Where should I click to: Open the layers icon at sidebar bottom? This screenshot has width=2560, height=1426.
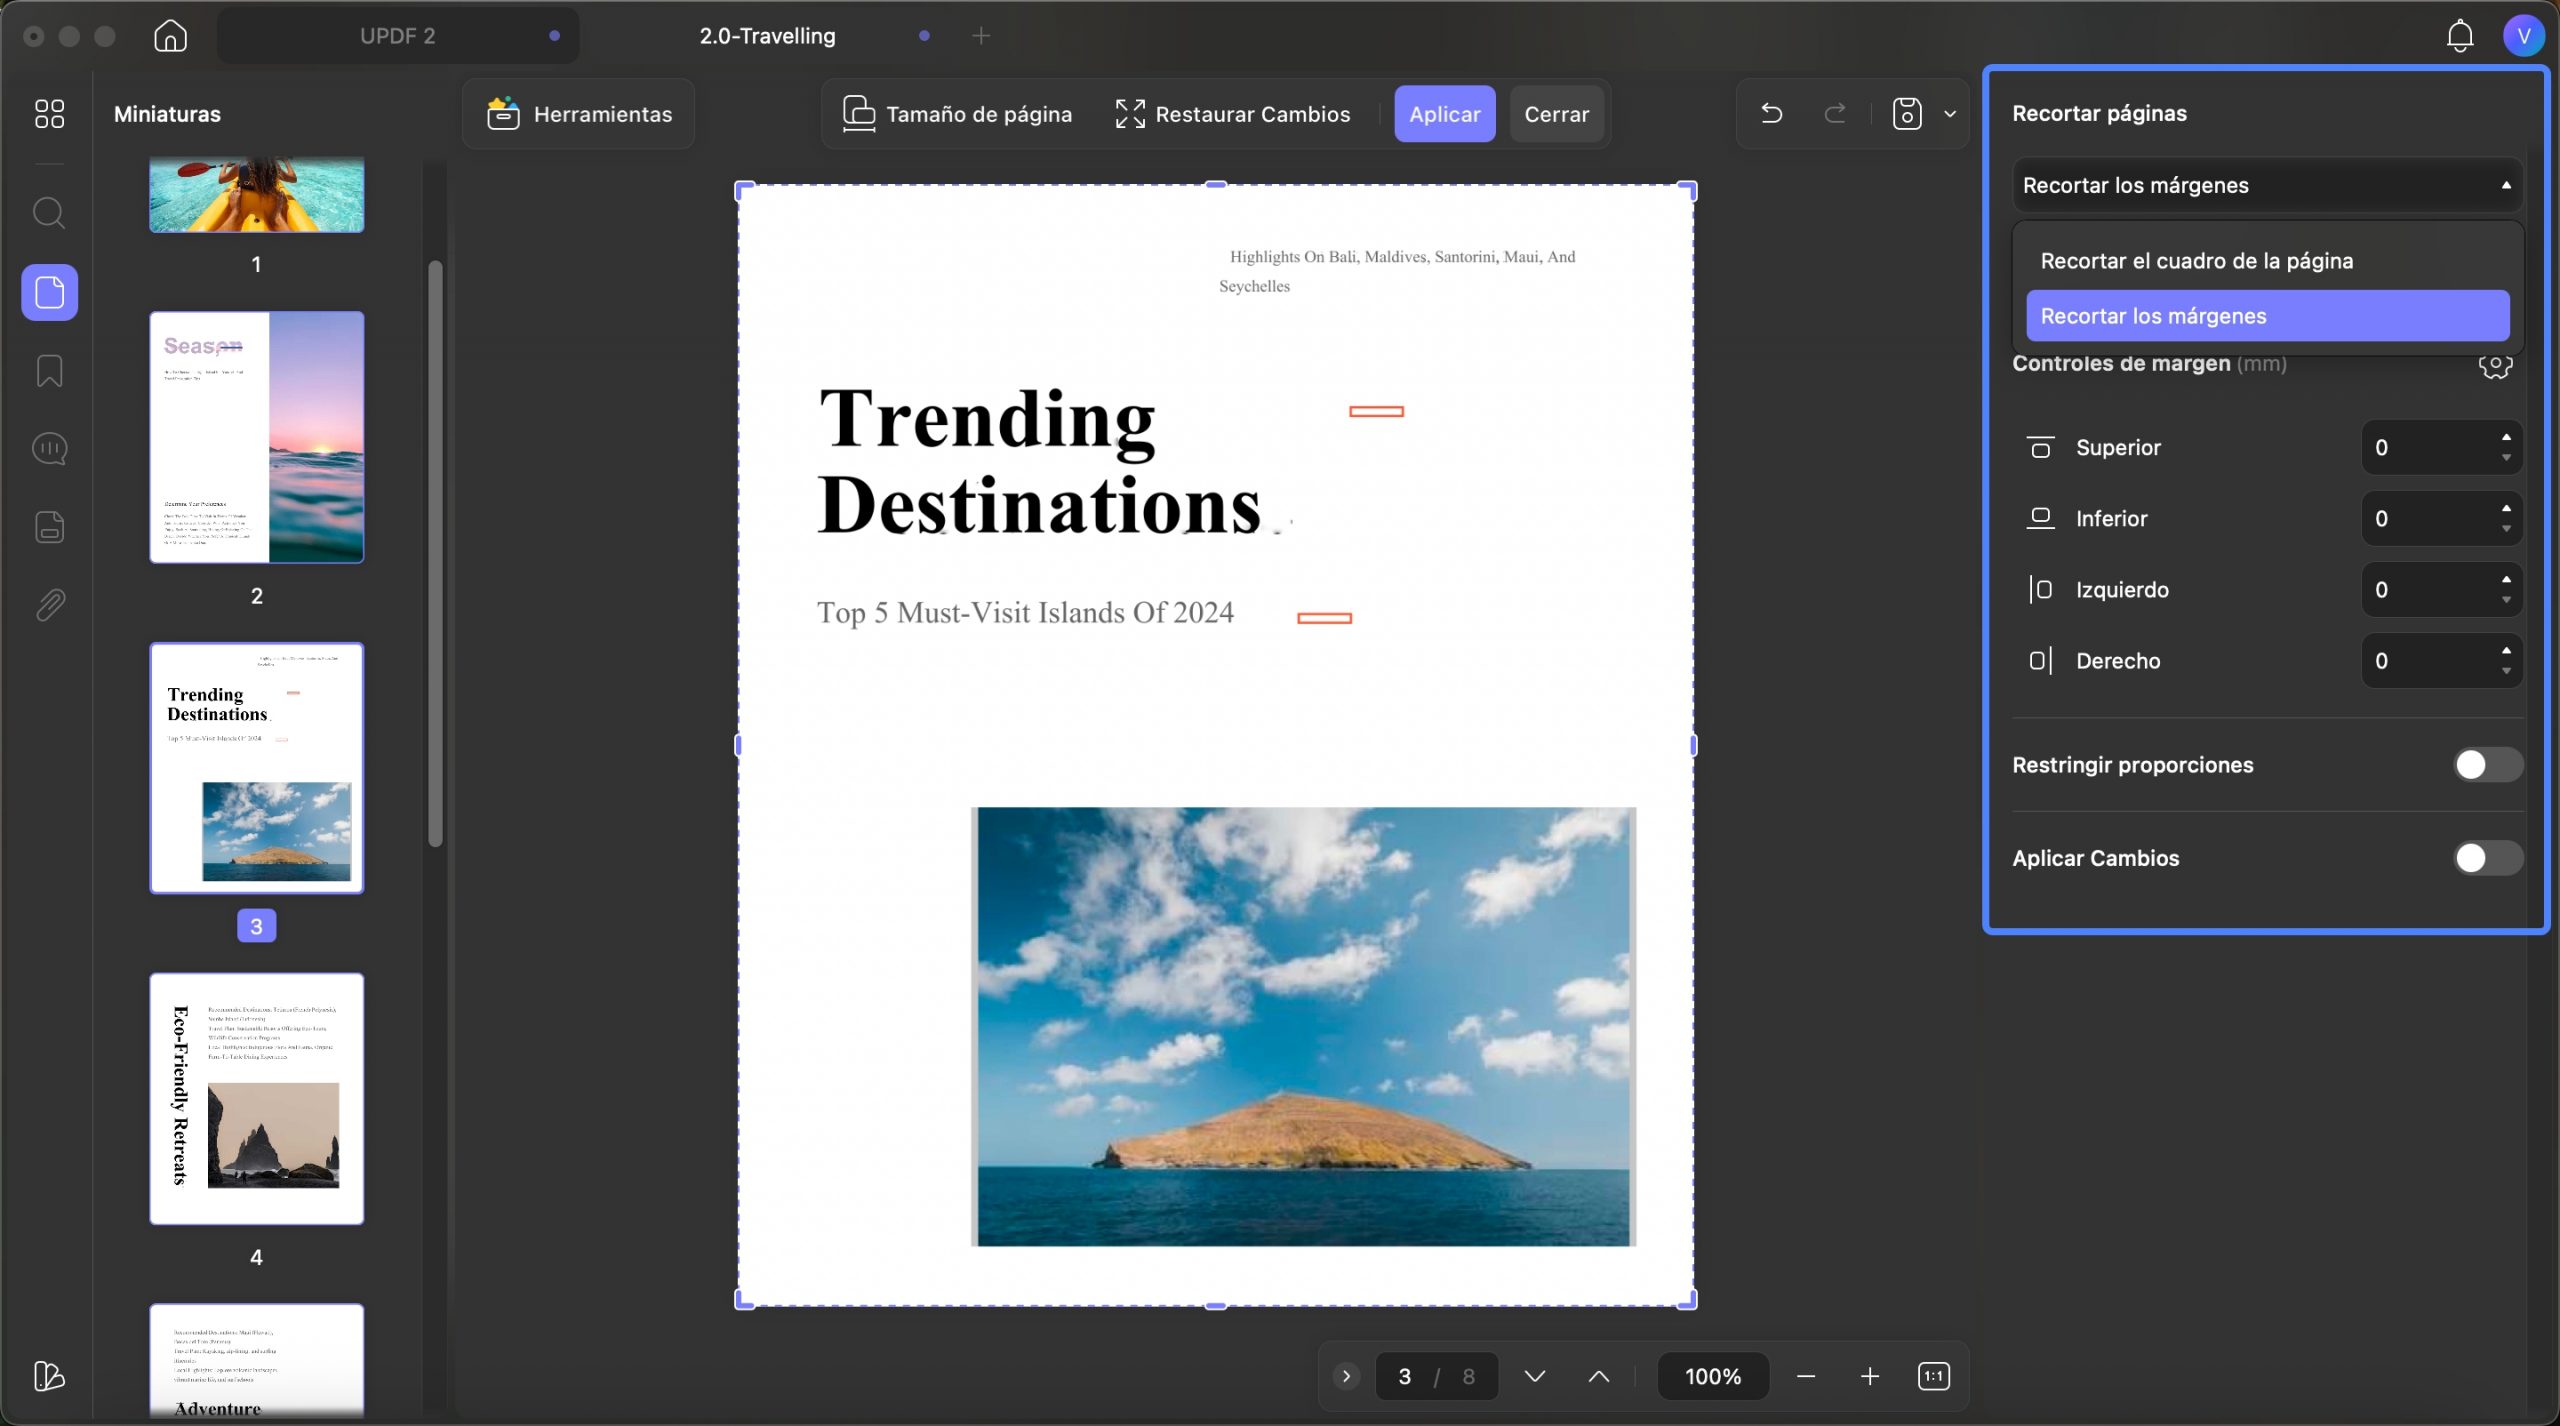tap(49, 1376)
